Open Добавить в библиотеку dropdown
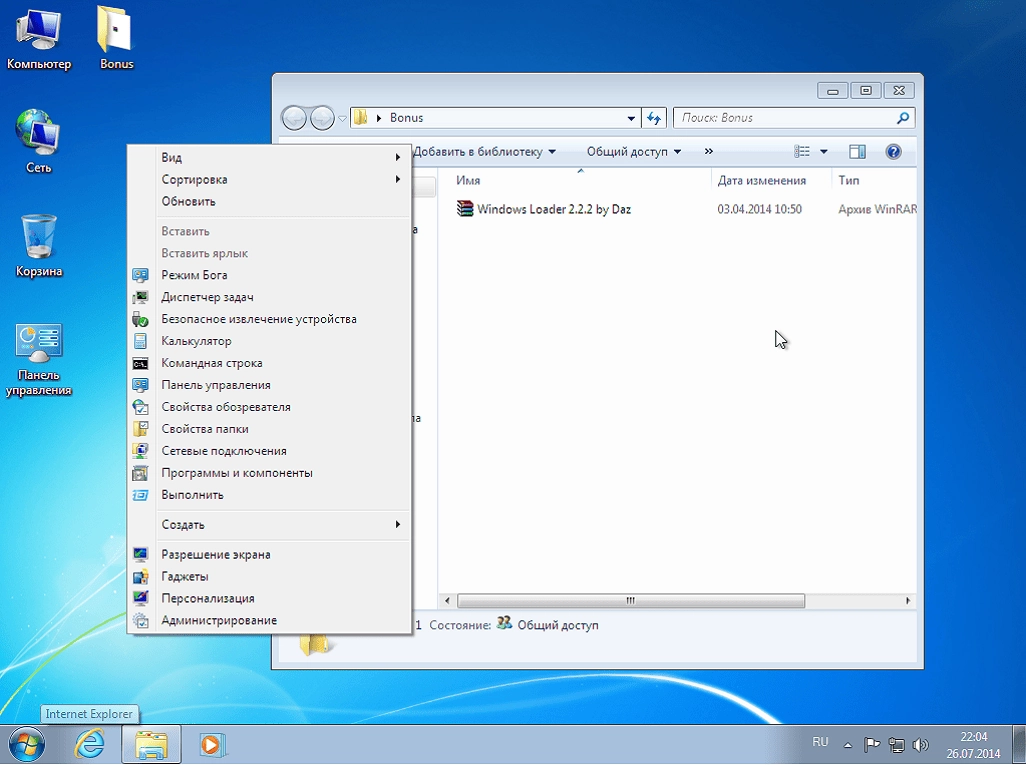Screen dimensions: 1026x765 484,152
